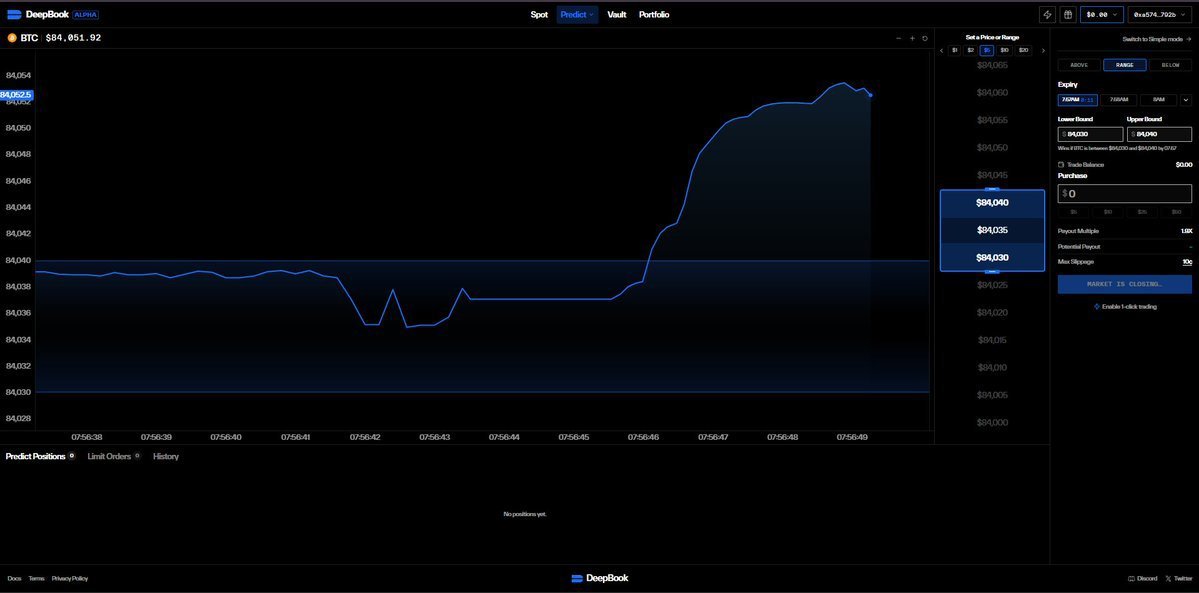Image resolution: width=1199 pixels, height=593 pixels.
Task: Choose the $5 price step
Action: coord(987,51)
